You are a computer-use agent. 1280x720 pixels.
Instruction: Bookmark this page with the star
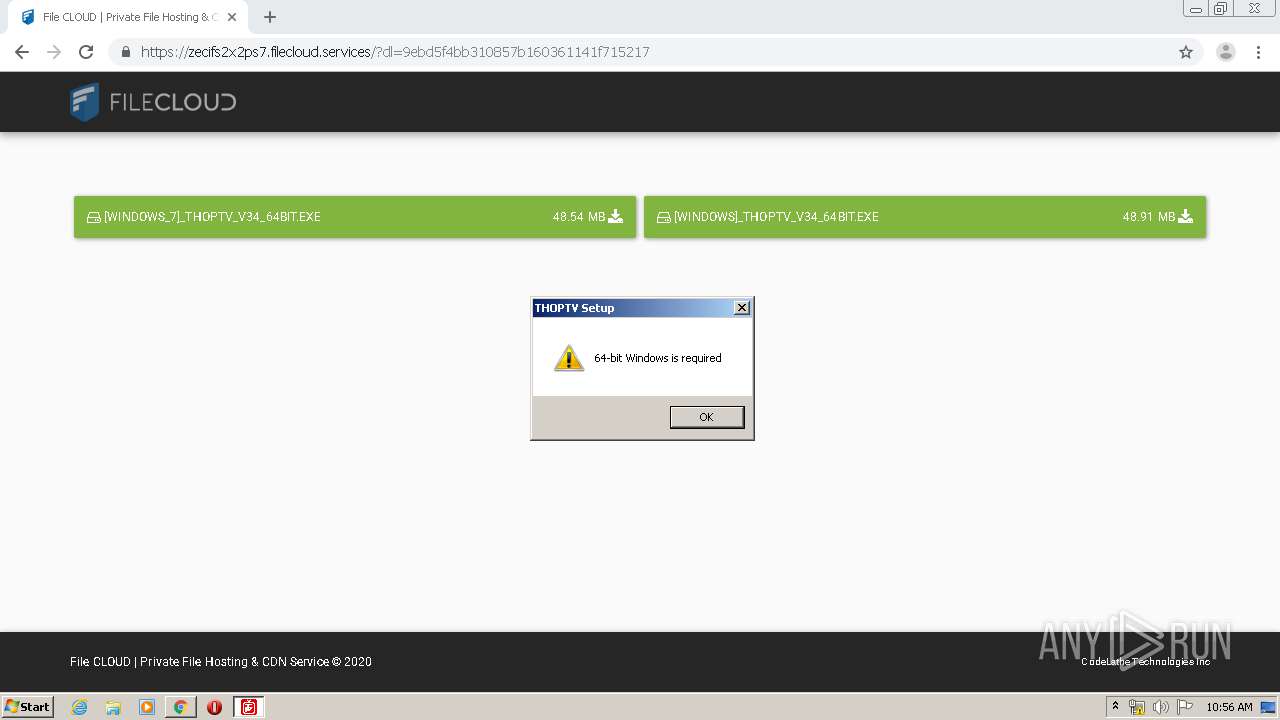[x=1186, y=52]
